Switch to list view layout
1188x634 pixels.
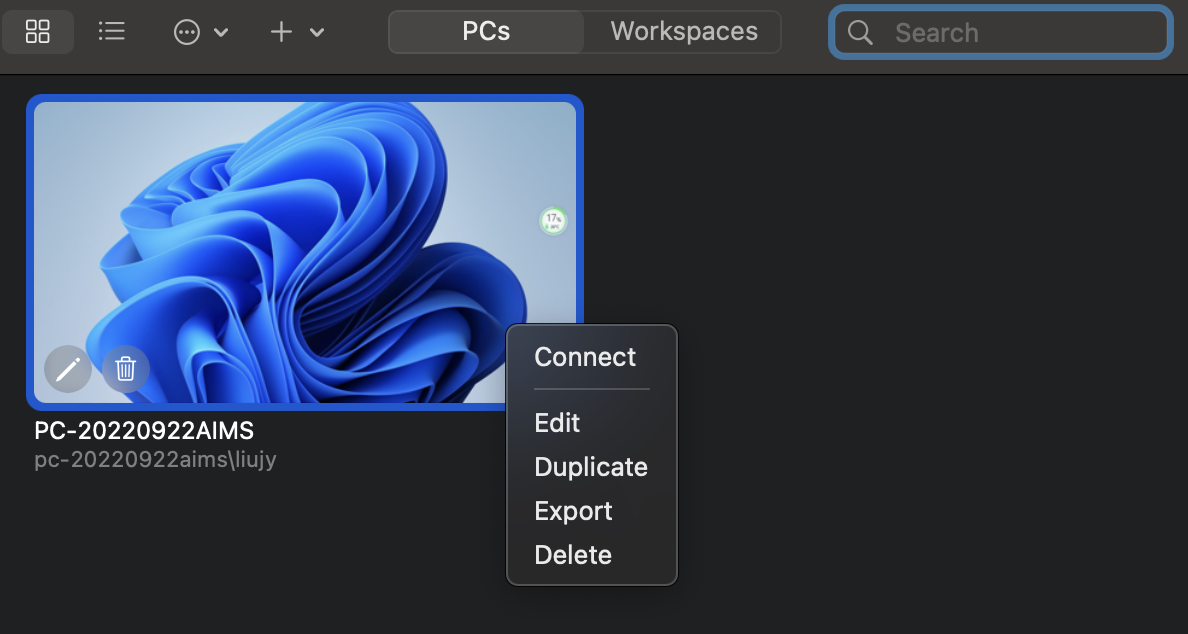111,31
